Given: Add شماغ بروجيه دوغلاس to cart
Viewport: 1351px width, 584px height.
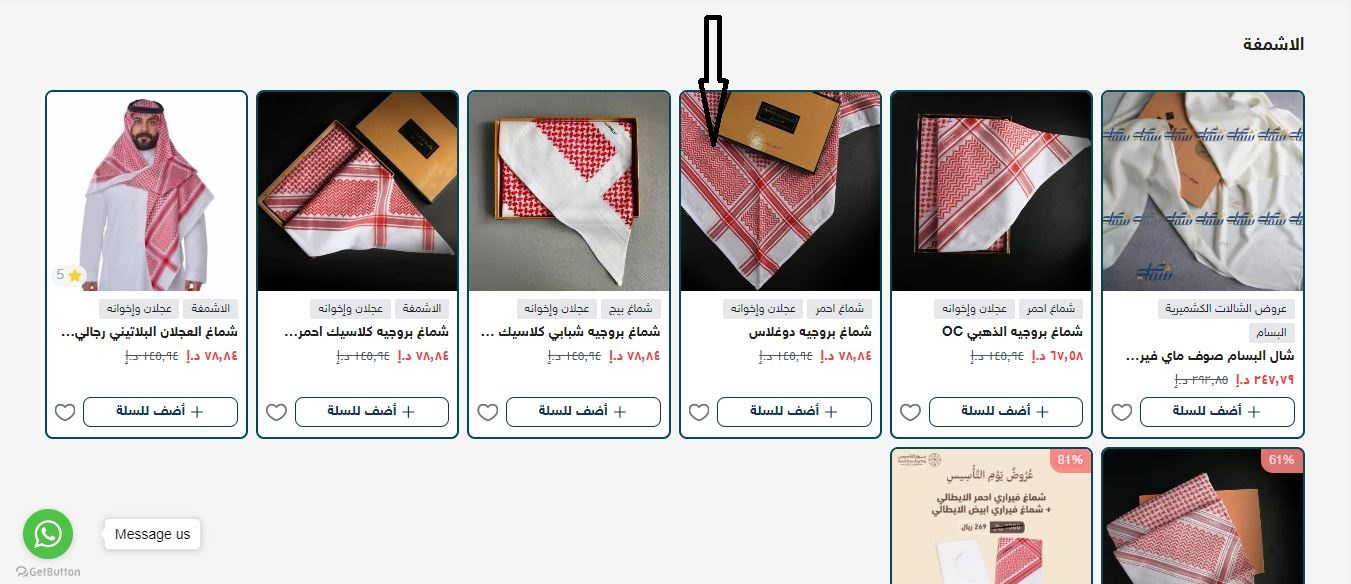Looking at the screenshot, I should pos(794,412).
